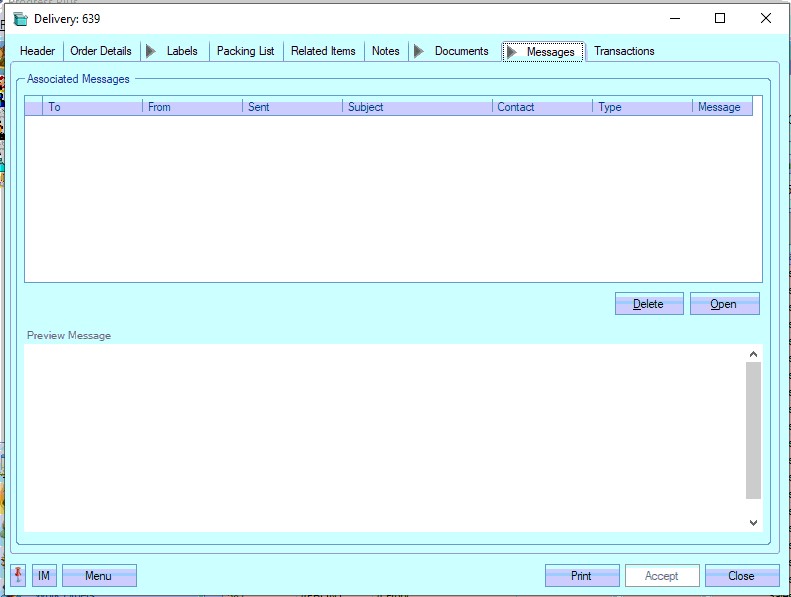Switch to the Transactions tab
This screenshot has width=791, height=597.
624,51
